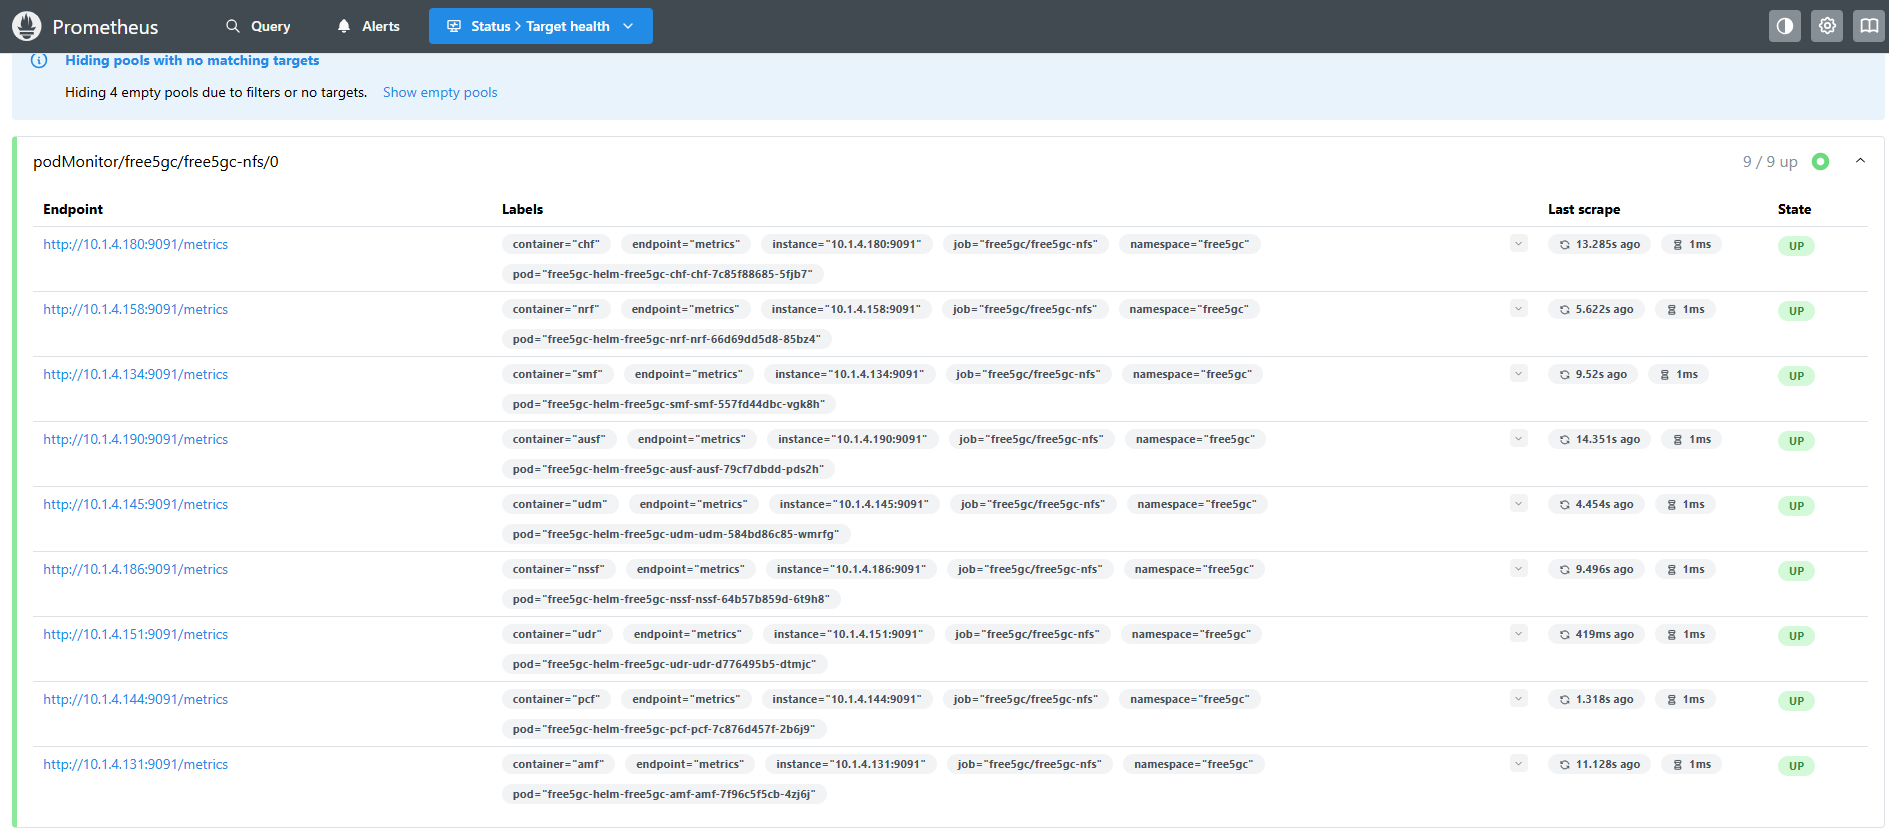
Task: Open the Query menu item
Action: [x=258, y=26]
